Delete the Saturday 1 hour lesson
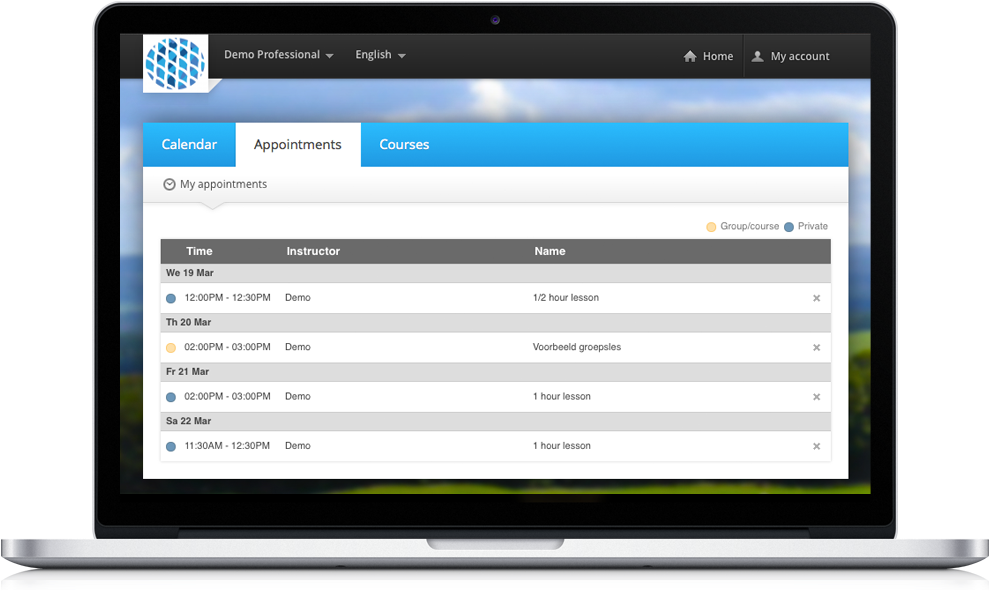This screenshot has width=989, height=591. click(816, 446)
